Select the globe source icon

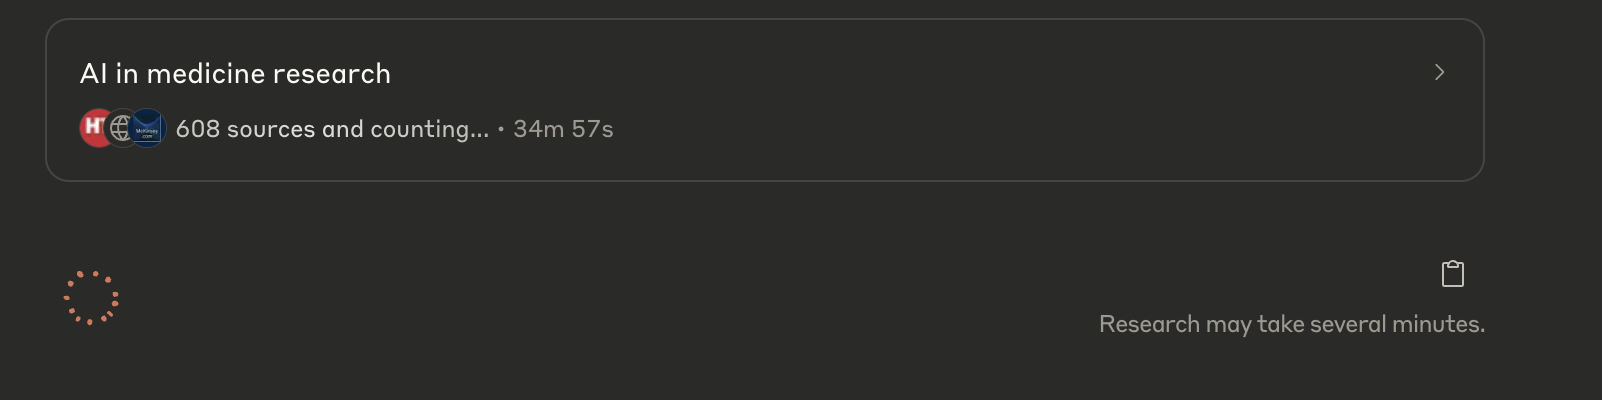click(121, 128)
